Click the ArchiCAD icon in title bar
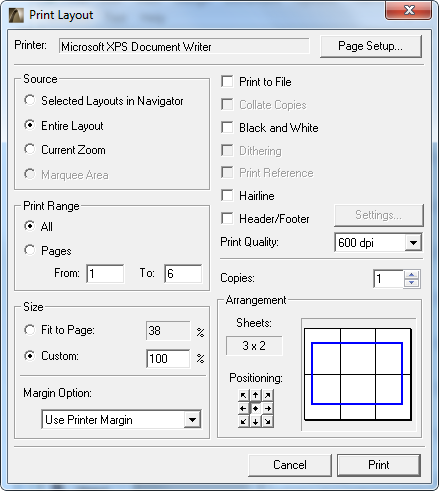Image resolution: width=439 pixels, height=491 pixels. pyautogui.click(x=16, y=15)
